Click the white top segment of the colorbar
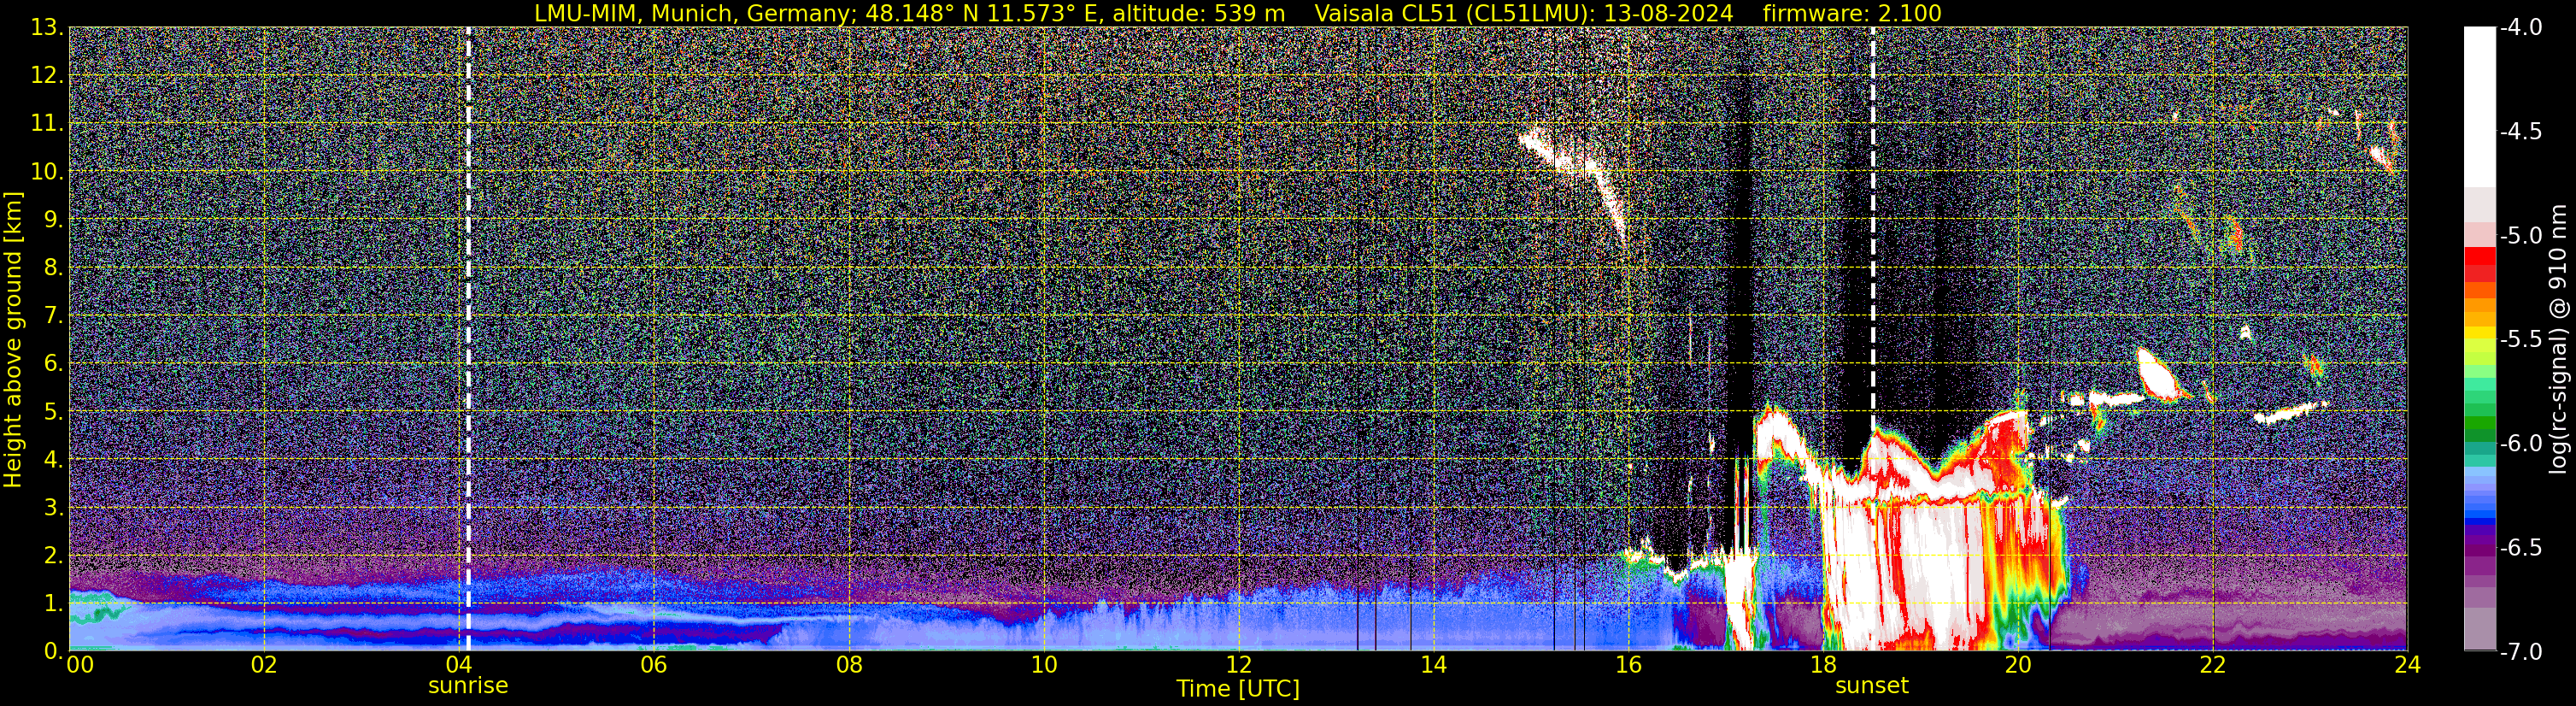The image size is (2576, 706). pos(2479,107)
